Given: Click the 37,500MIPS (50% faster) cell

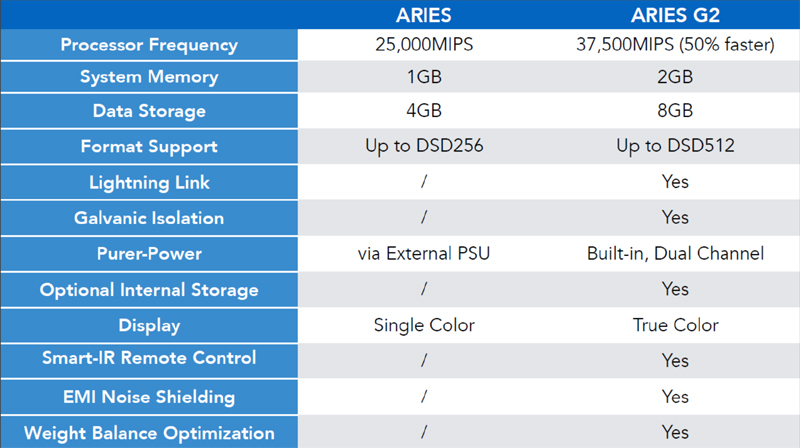Looking at the screenshot, I should coord(675,45).
